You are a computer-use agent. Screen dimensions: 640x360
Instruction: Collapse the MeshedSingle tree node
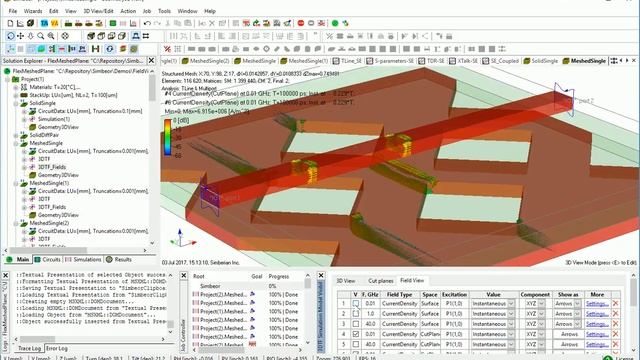(x=16, y=143)
